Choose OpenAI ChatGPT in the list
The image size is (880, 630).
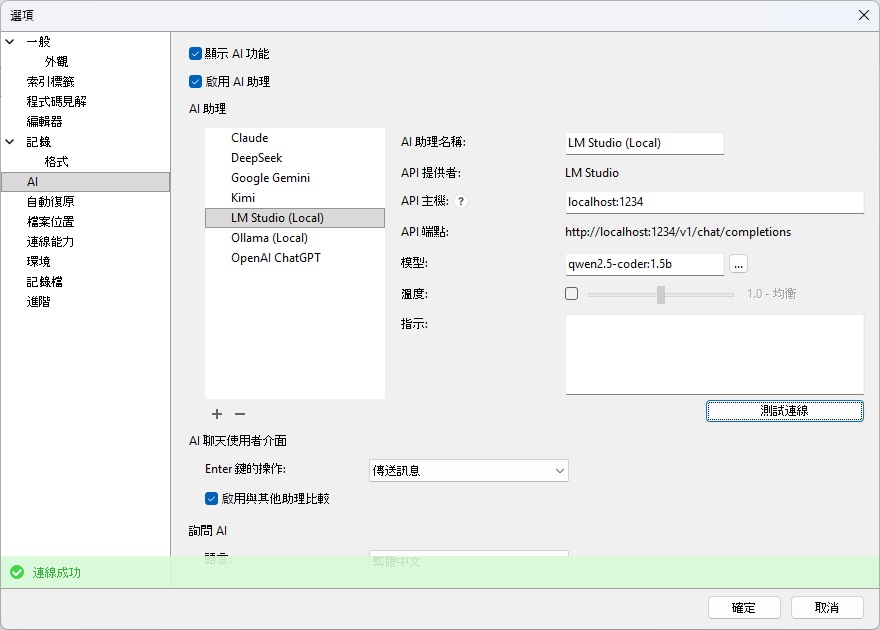295,258
